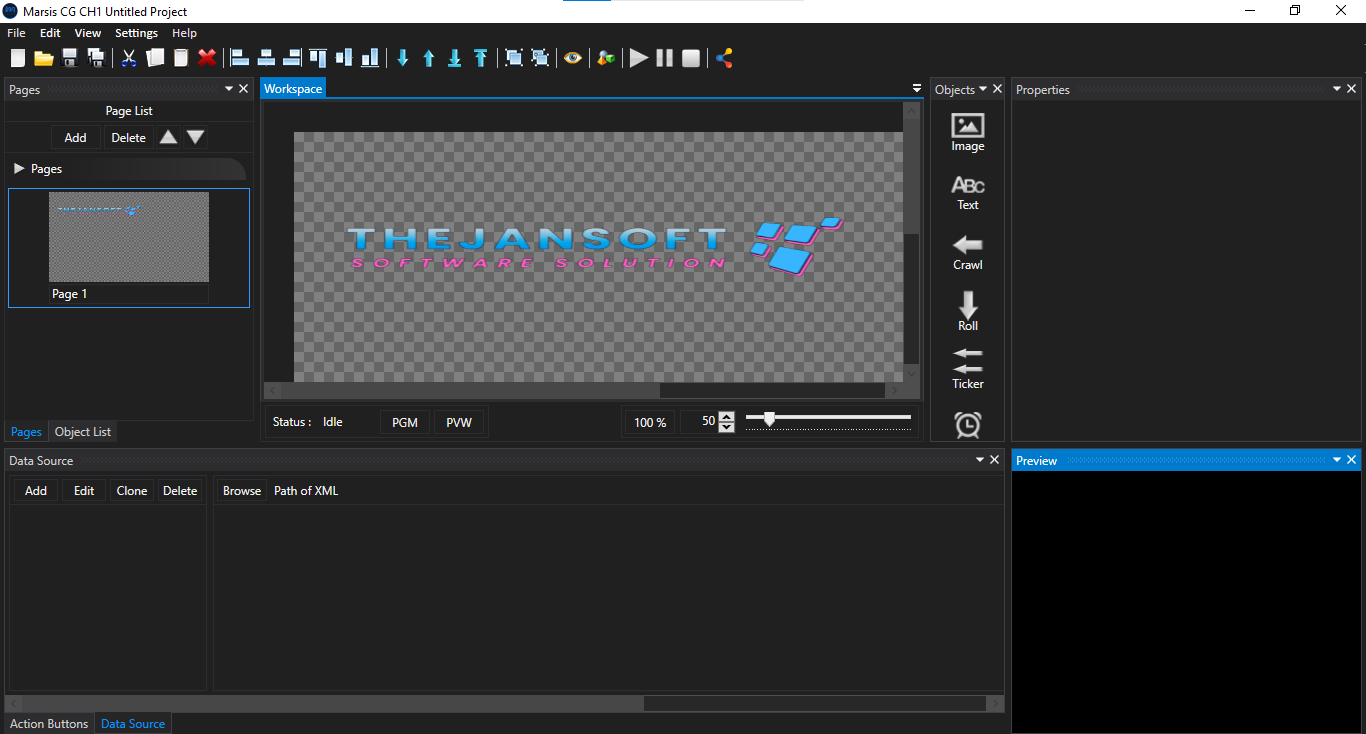The image size is (1366, 734).
Task: Add the clock object from Objects panel
Action: coord(968,425)
